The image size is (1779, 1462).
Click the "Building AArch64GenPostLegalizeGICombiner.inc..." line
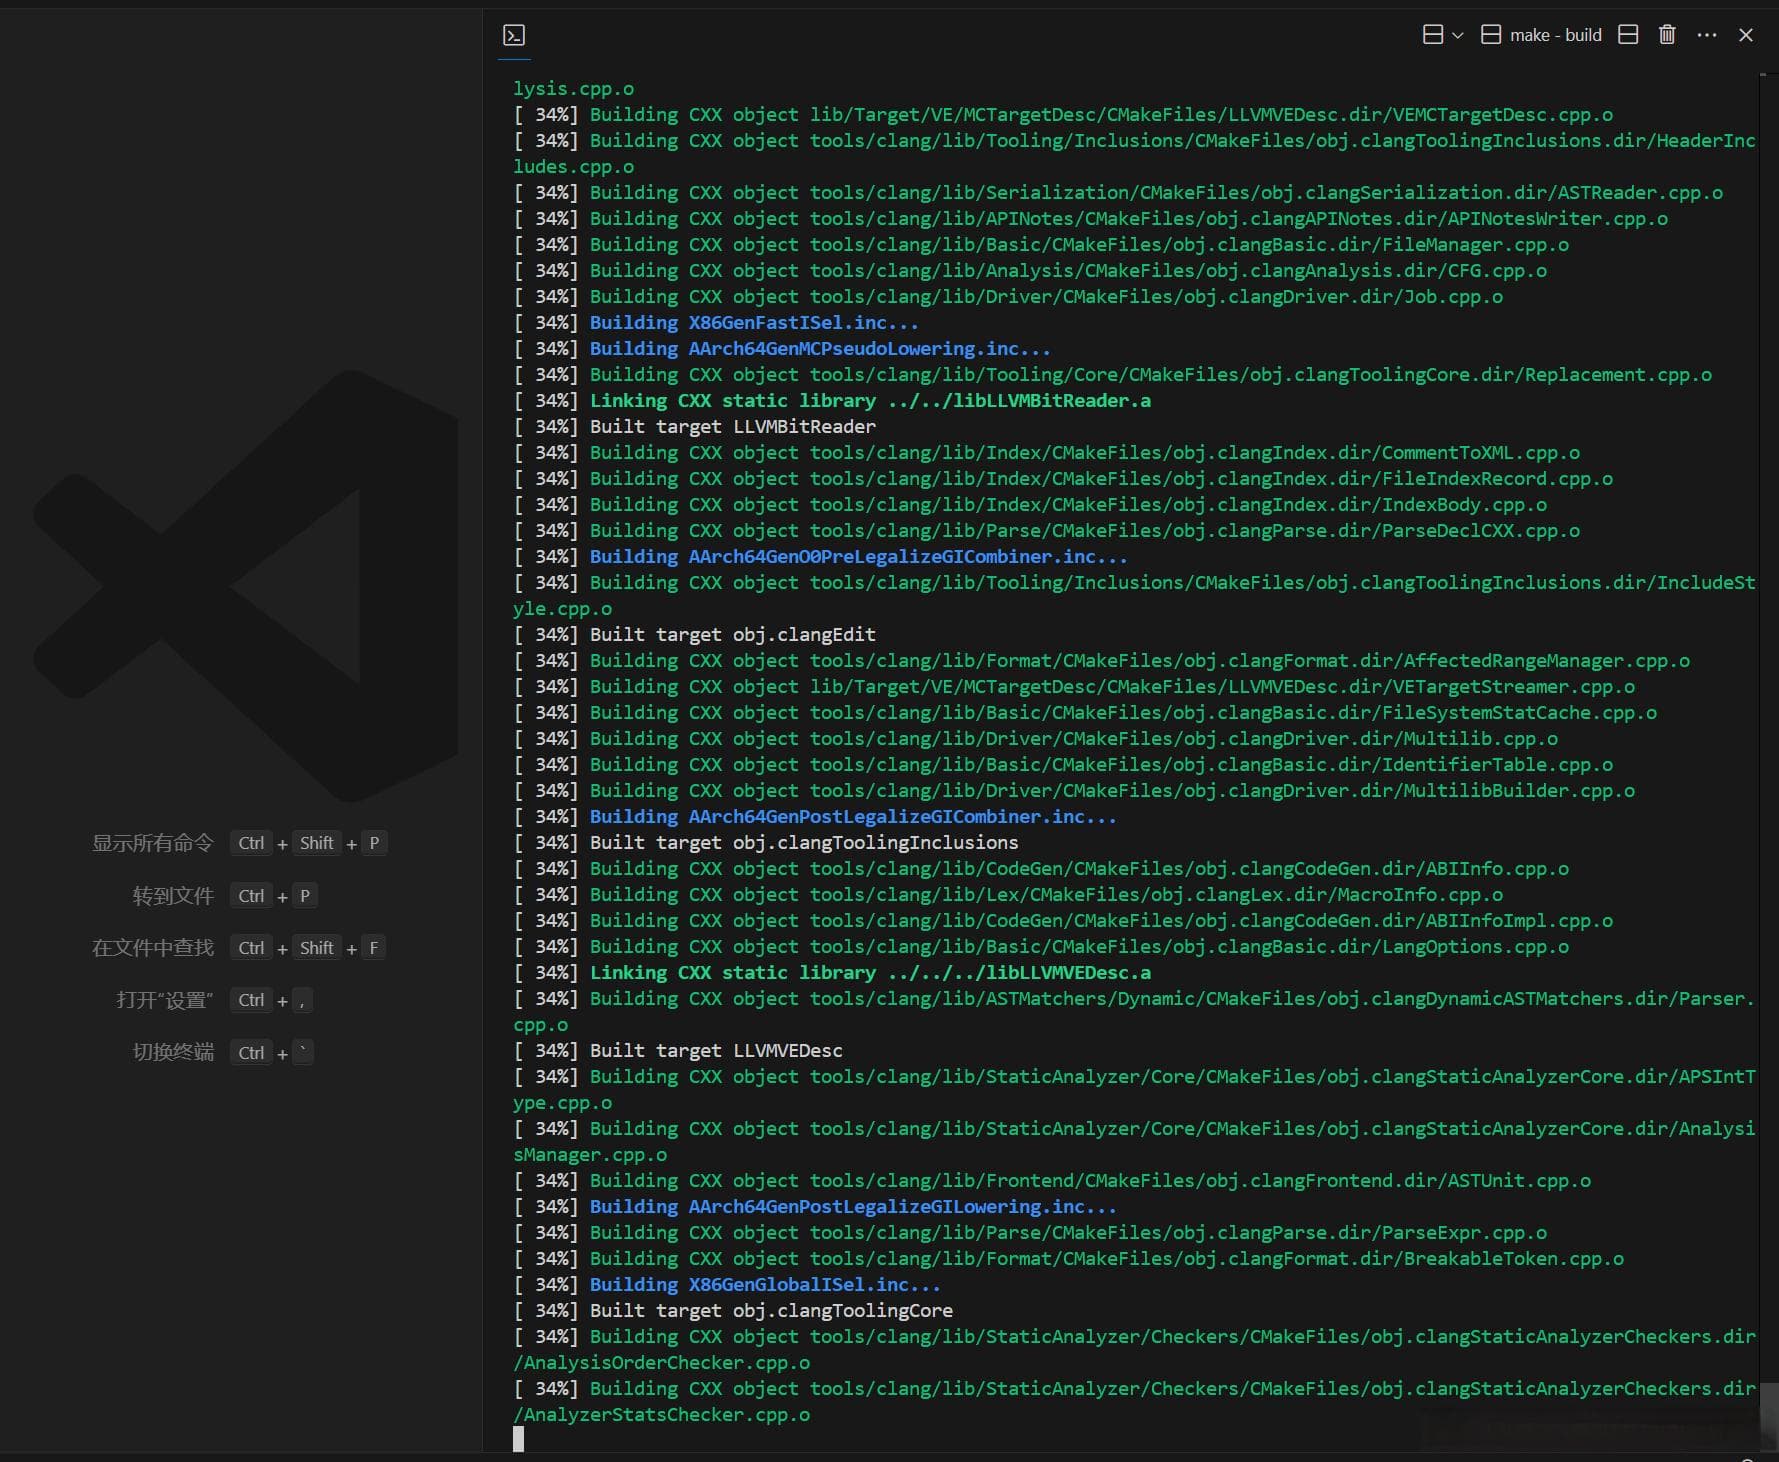815,817
